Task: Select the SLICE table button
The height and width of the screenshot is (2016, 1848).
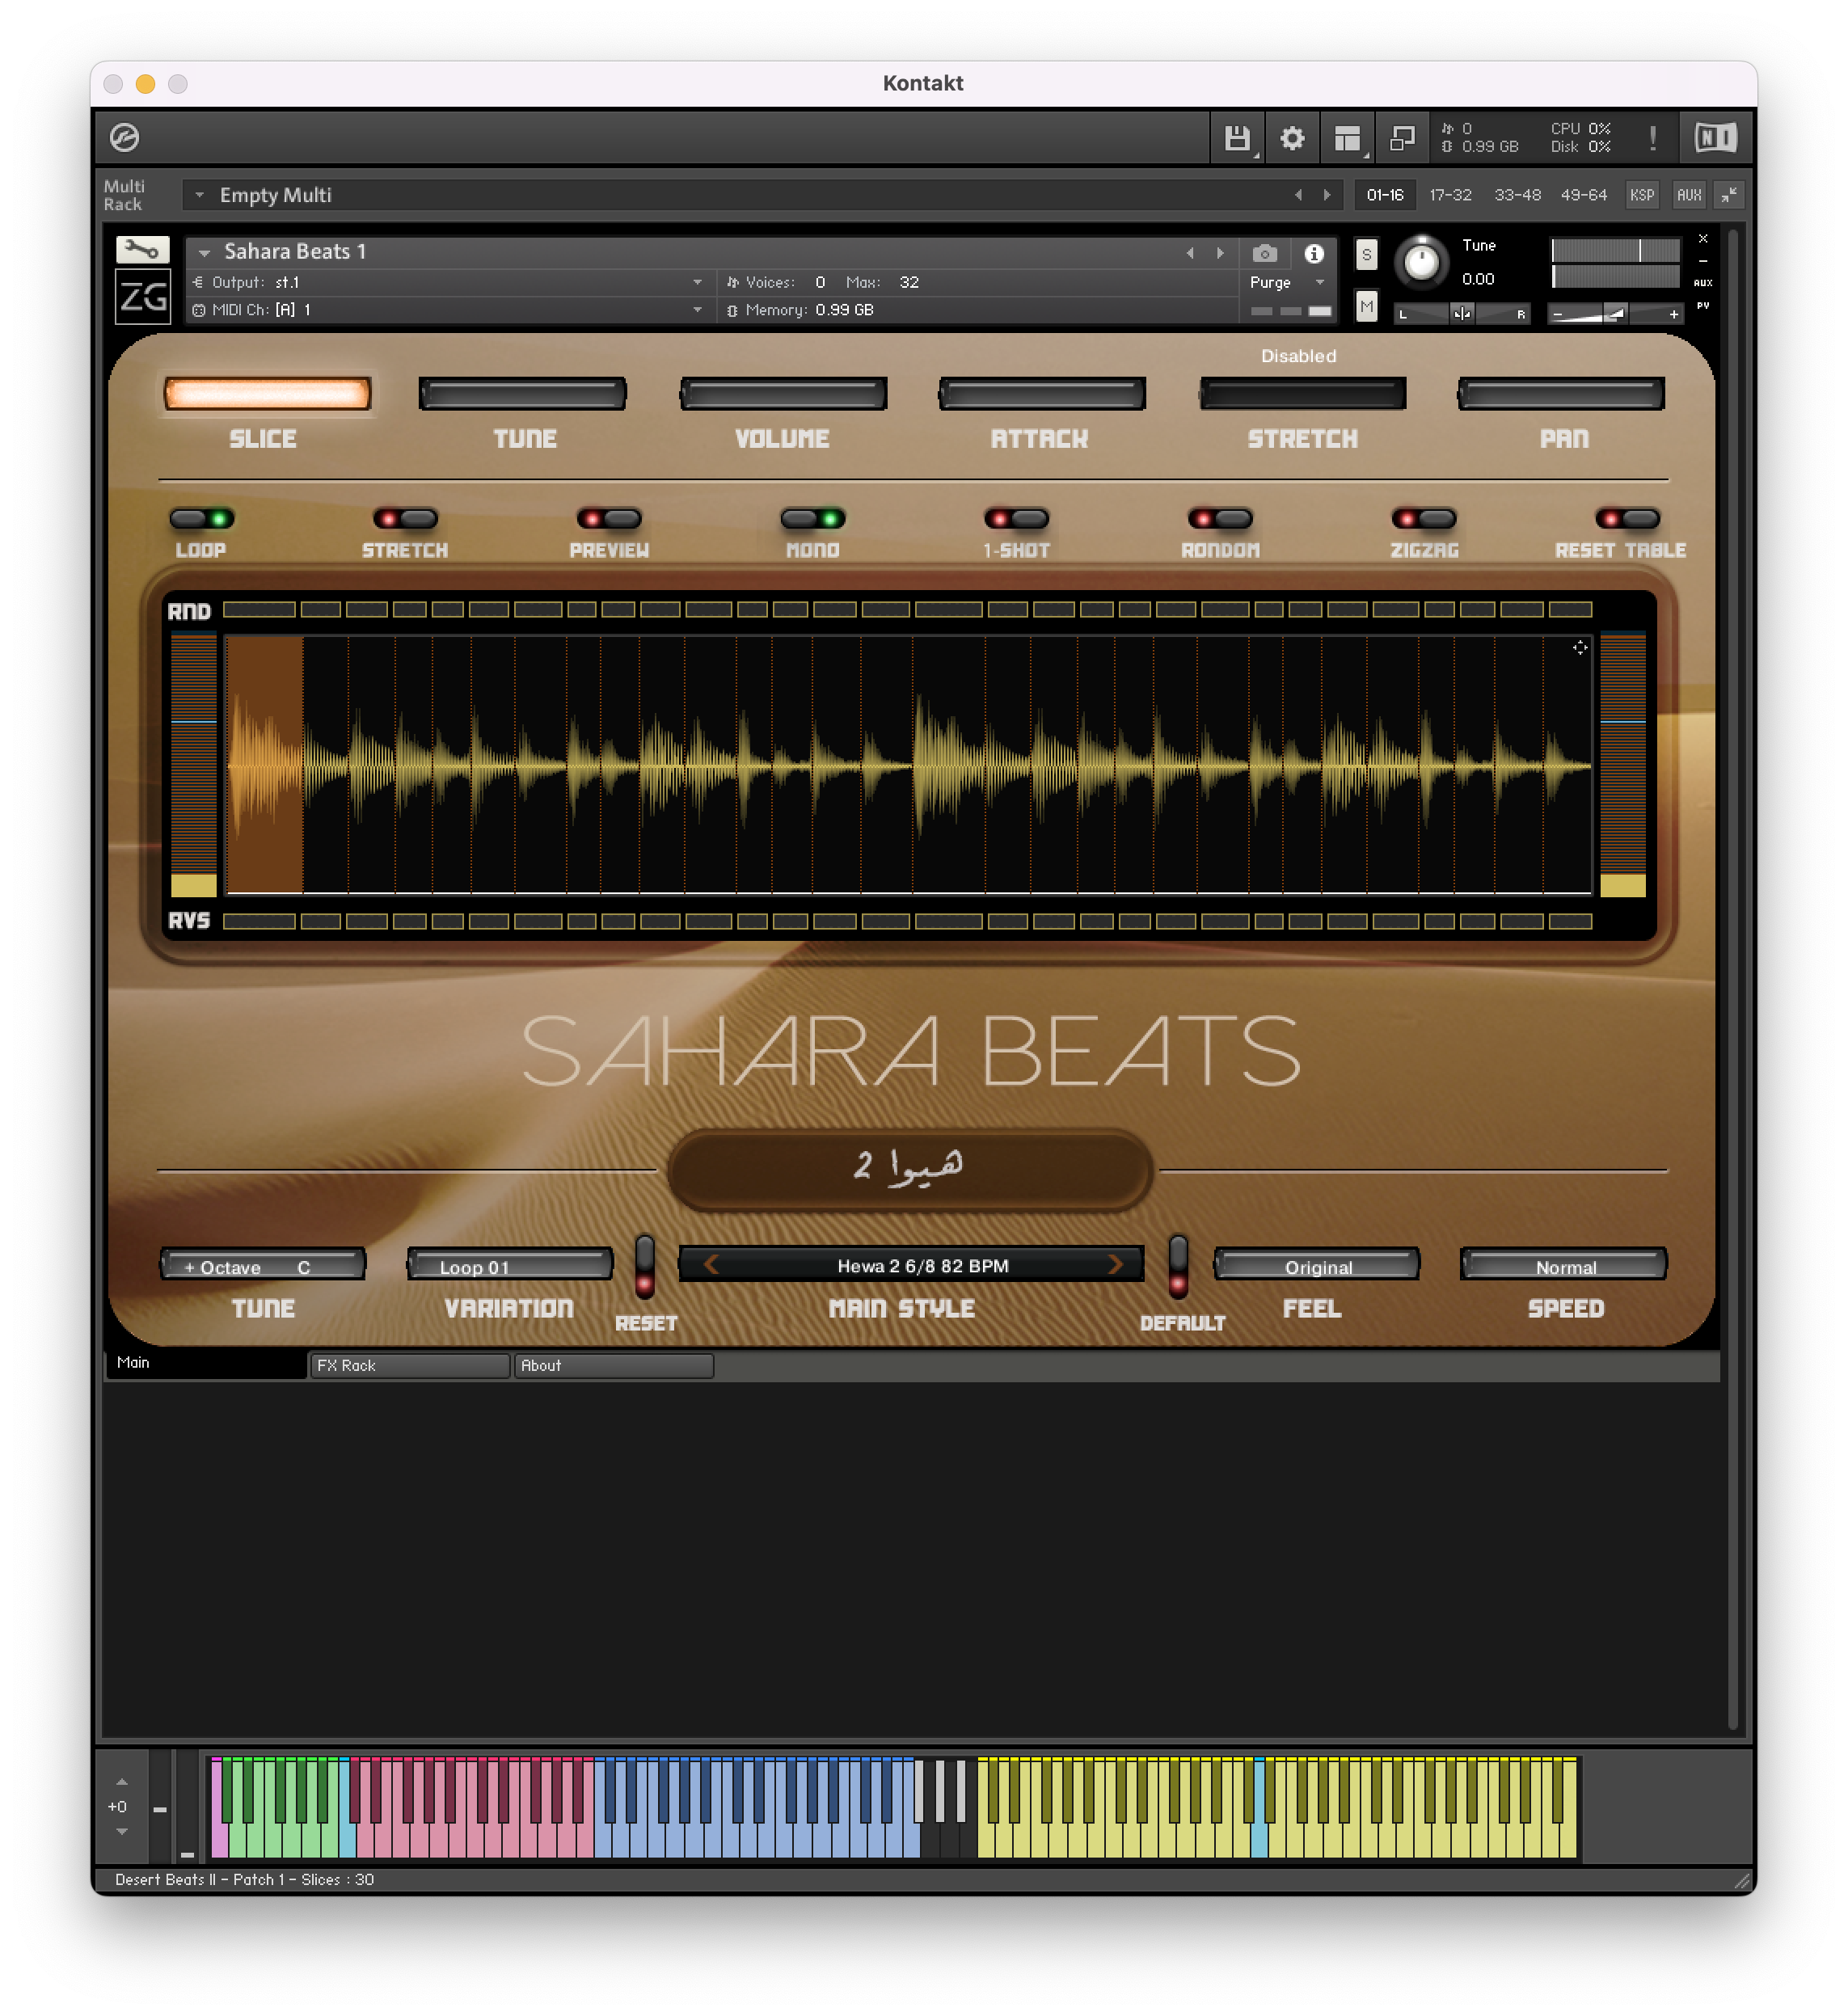Action: click(267, 394)
